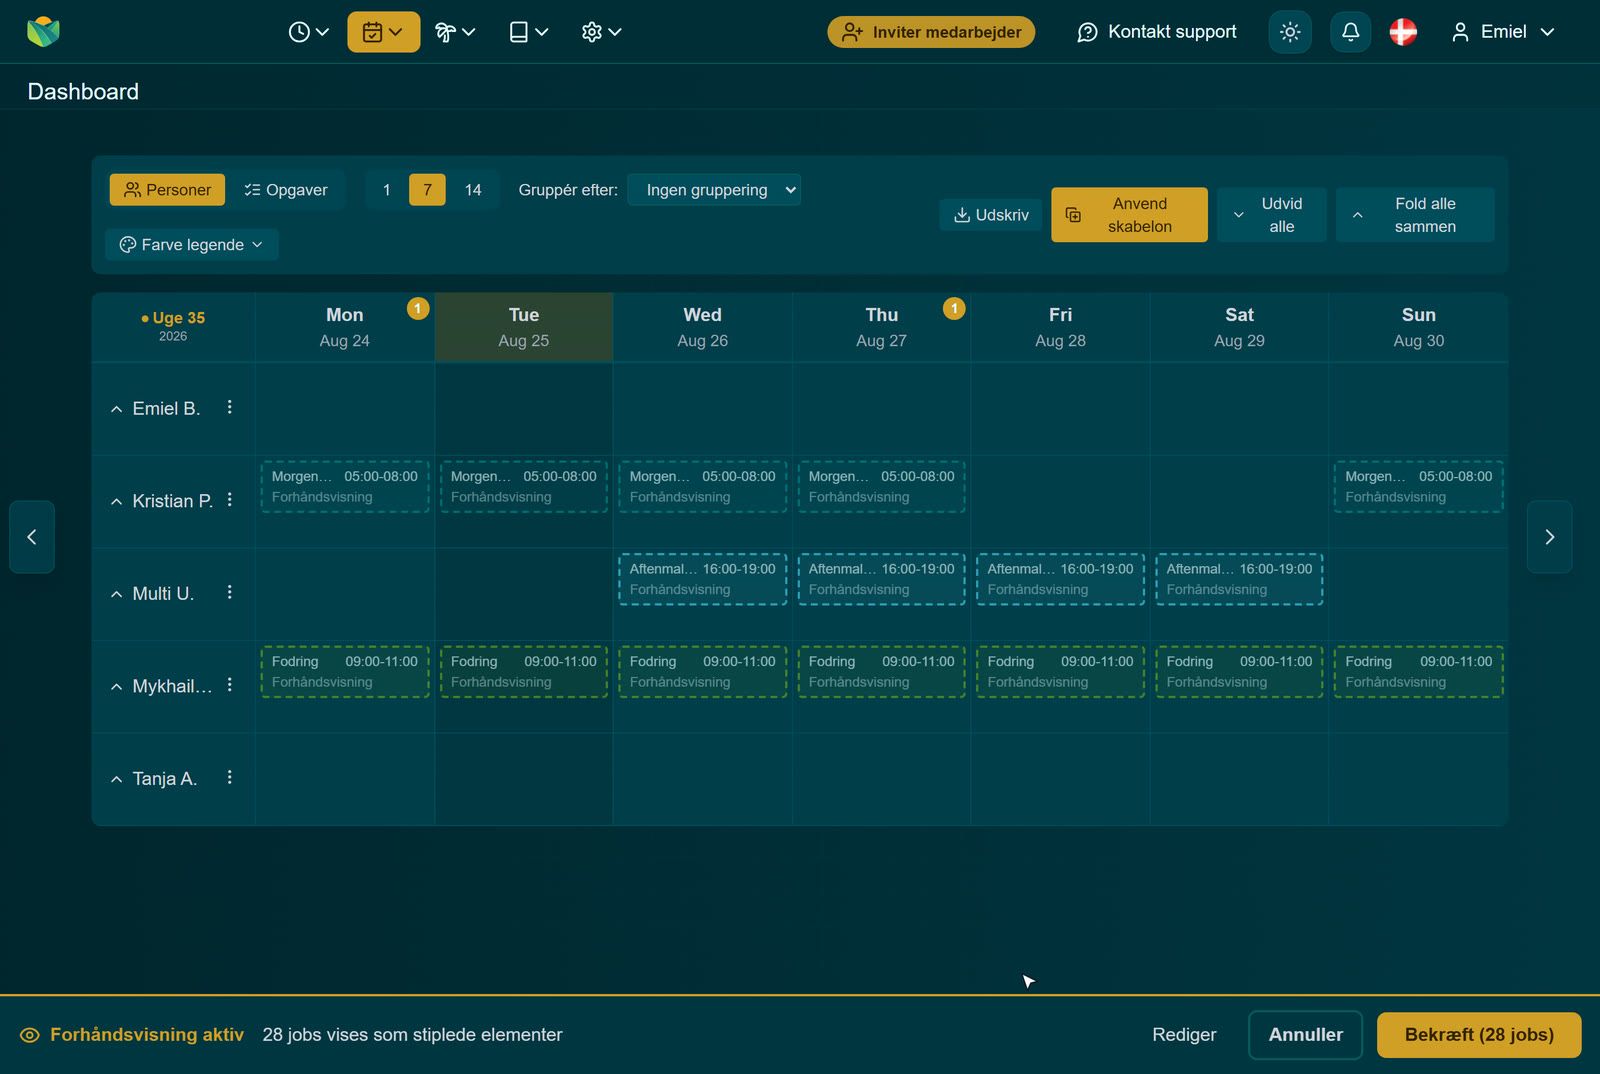Image resolution: width=1600 pixels, height=1074 pixels.
Task: Switch to Opgaver view
Action: click(x=286, y=190)
